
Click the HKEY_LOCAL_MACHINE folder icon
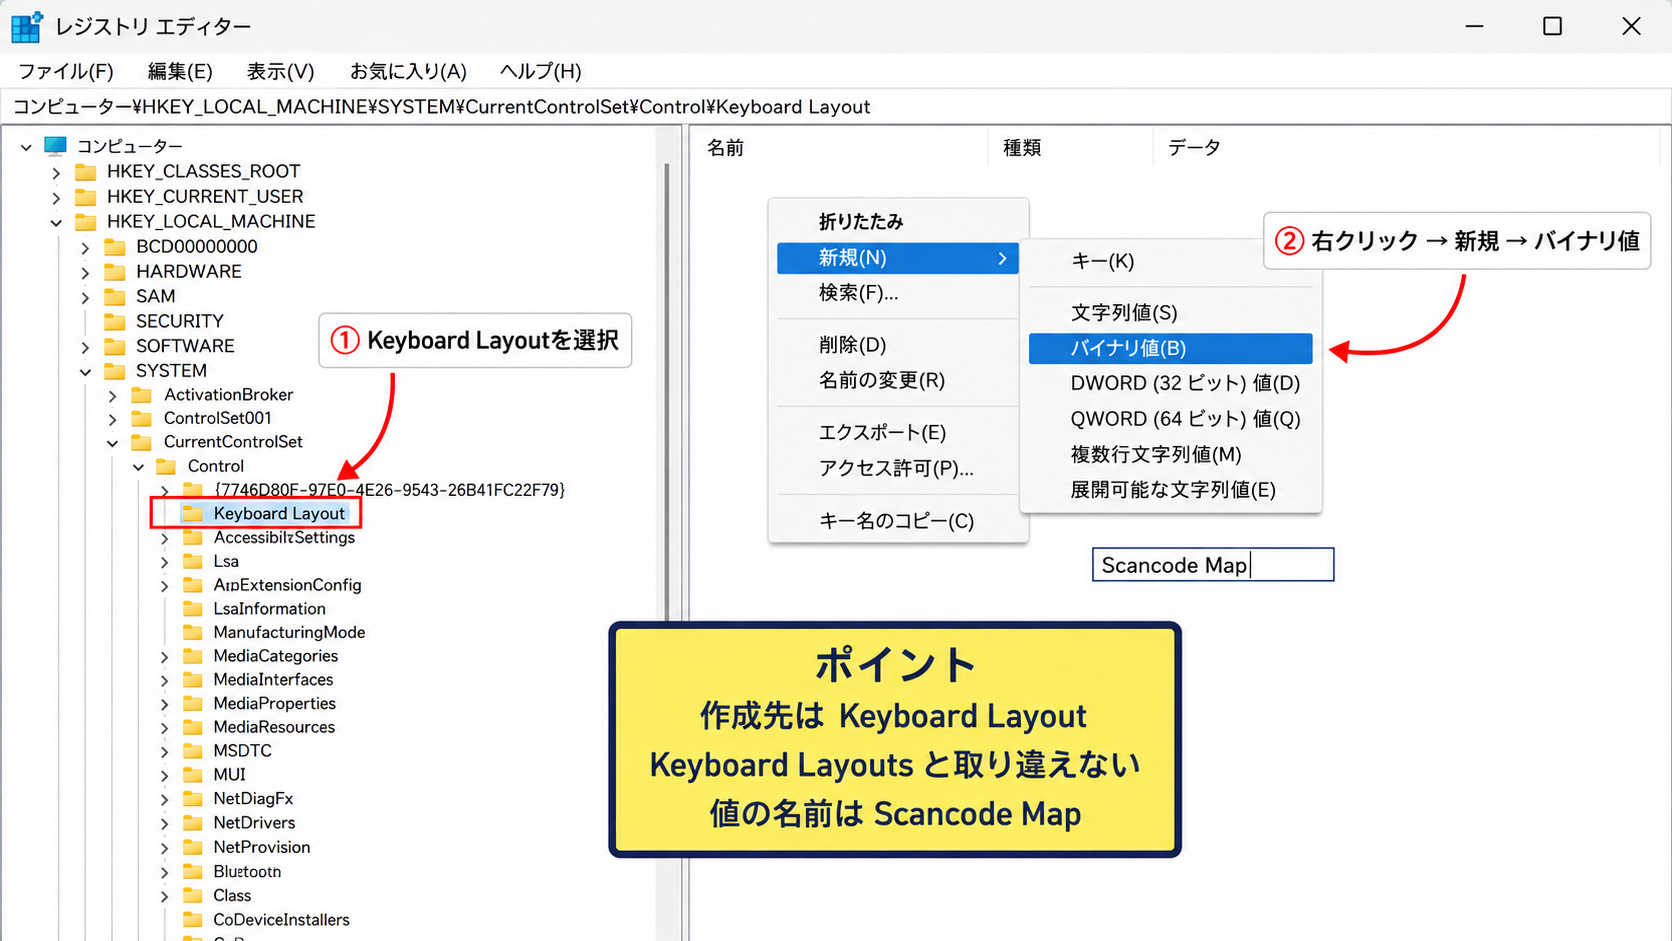pos(86,222)
